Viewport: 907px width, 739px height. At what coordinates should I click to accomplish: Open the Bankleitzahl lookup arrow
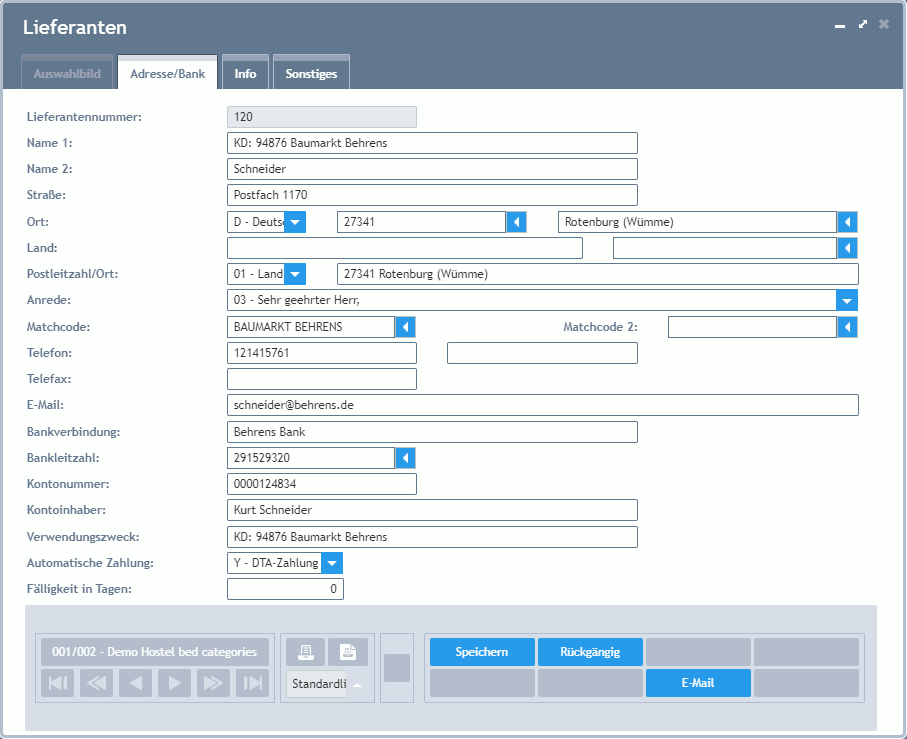[x=405, y=458]
